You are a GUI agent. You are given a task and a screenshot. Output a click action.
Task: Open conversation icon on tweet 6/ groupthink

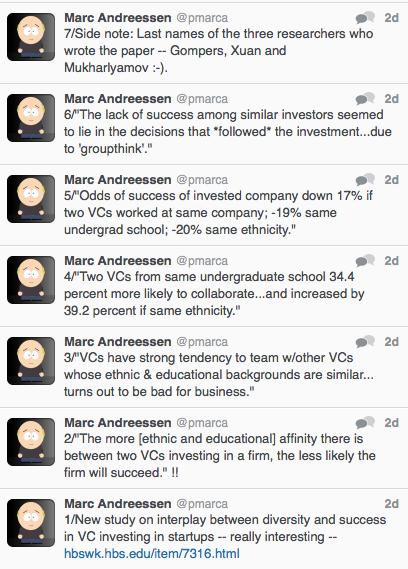pyautogui.click(x=365, y=98)
